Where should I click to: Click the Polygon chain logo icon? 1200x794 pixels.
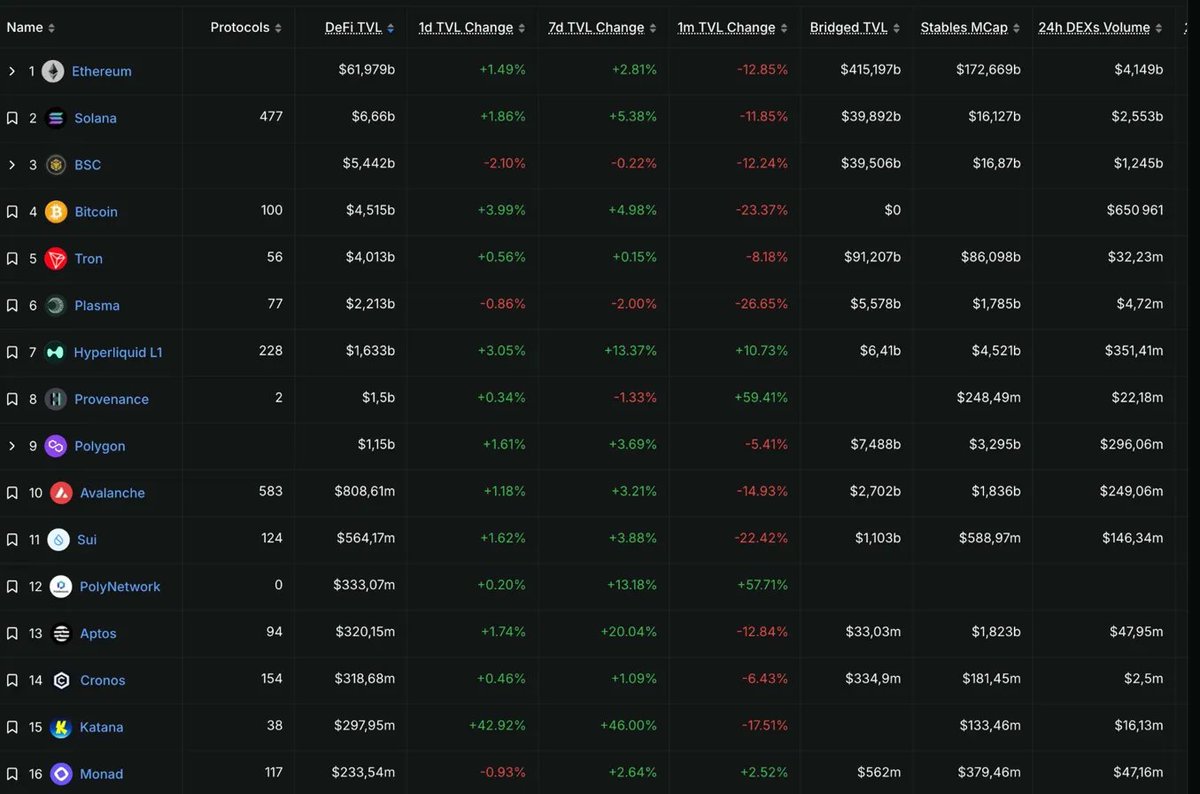(55, 446)
